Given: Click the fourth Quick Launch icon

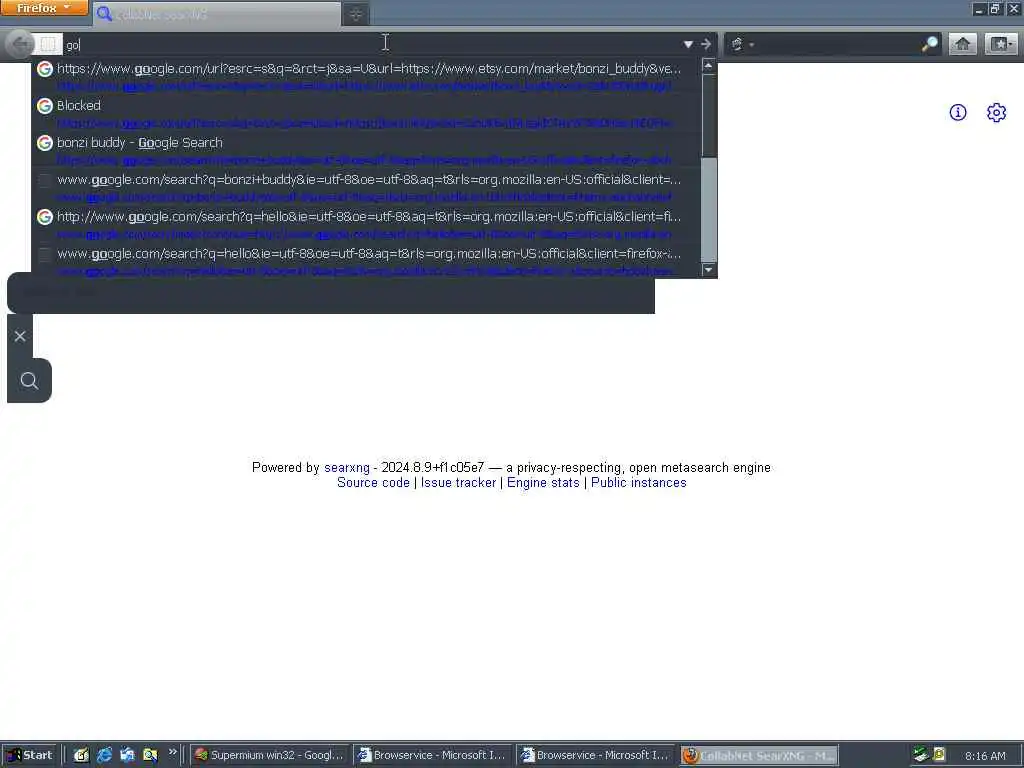Looking at the screenshot, I should tap(150, 756).
